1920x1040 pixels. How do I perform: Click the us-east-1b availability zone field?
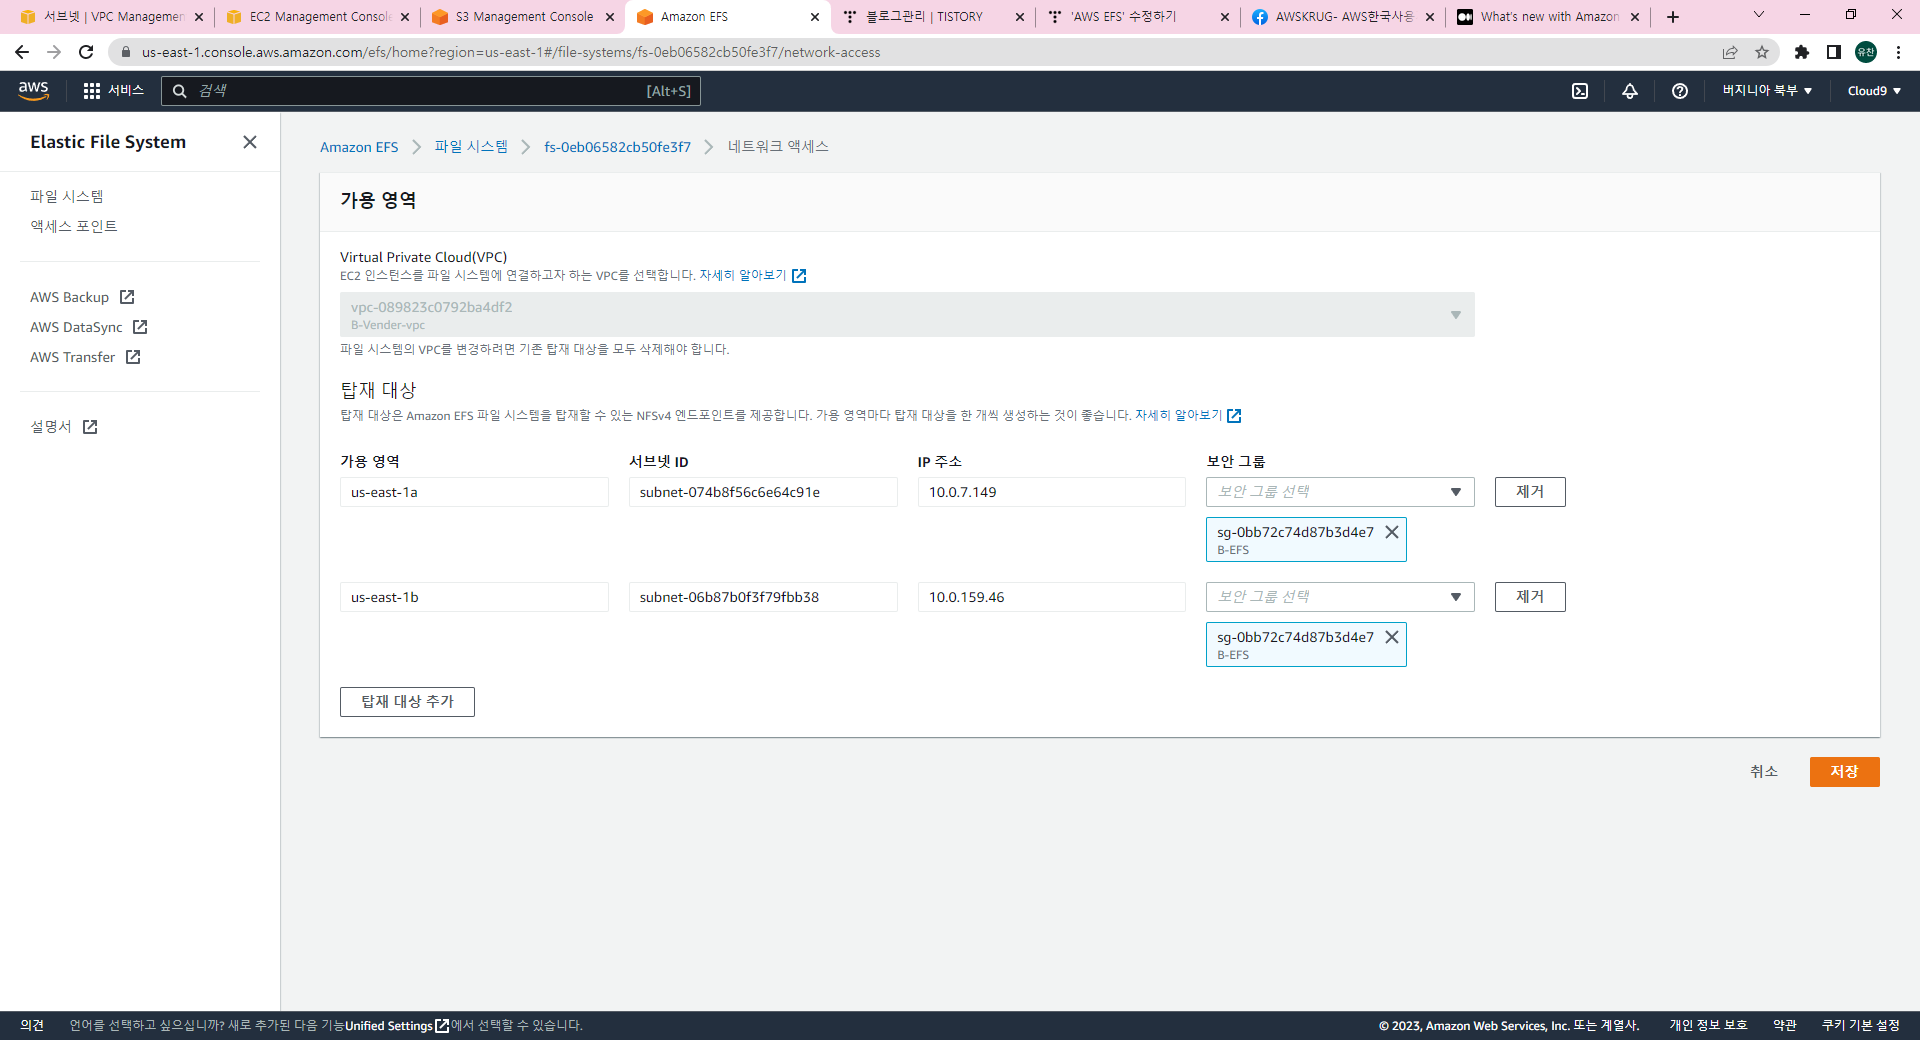[474, 597]
